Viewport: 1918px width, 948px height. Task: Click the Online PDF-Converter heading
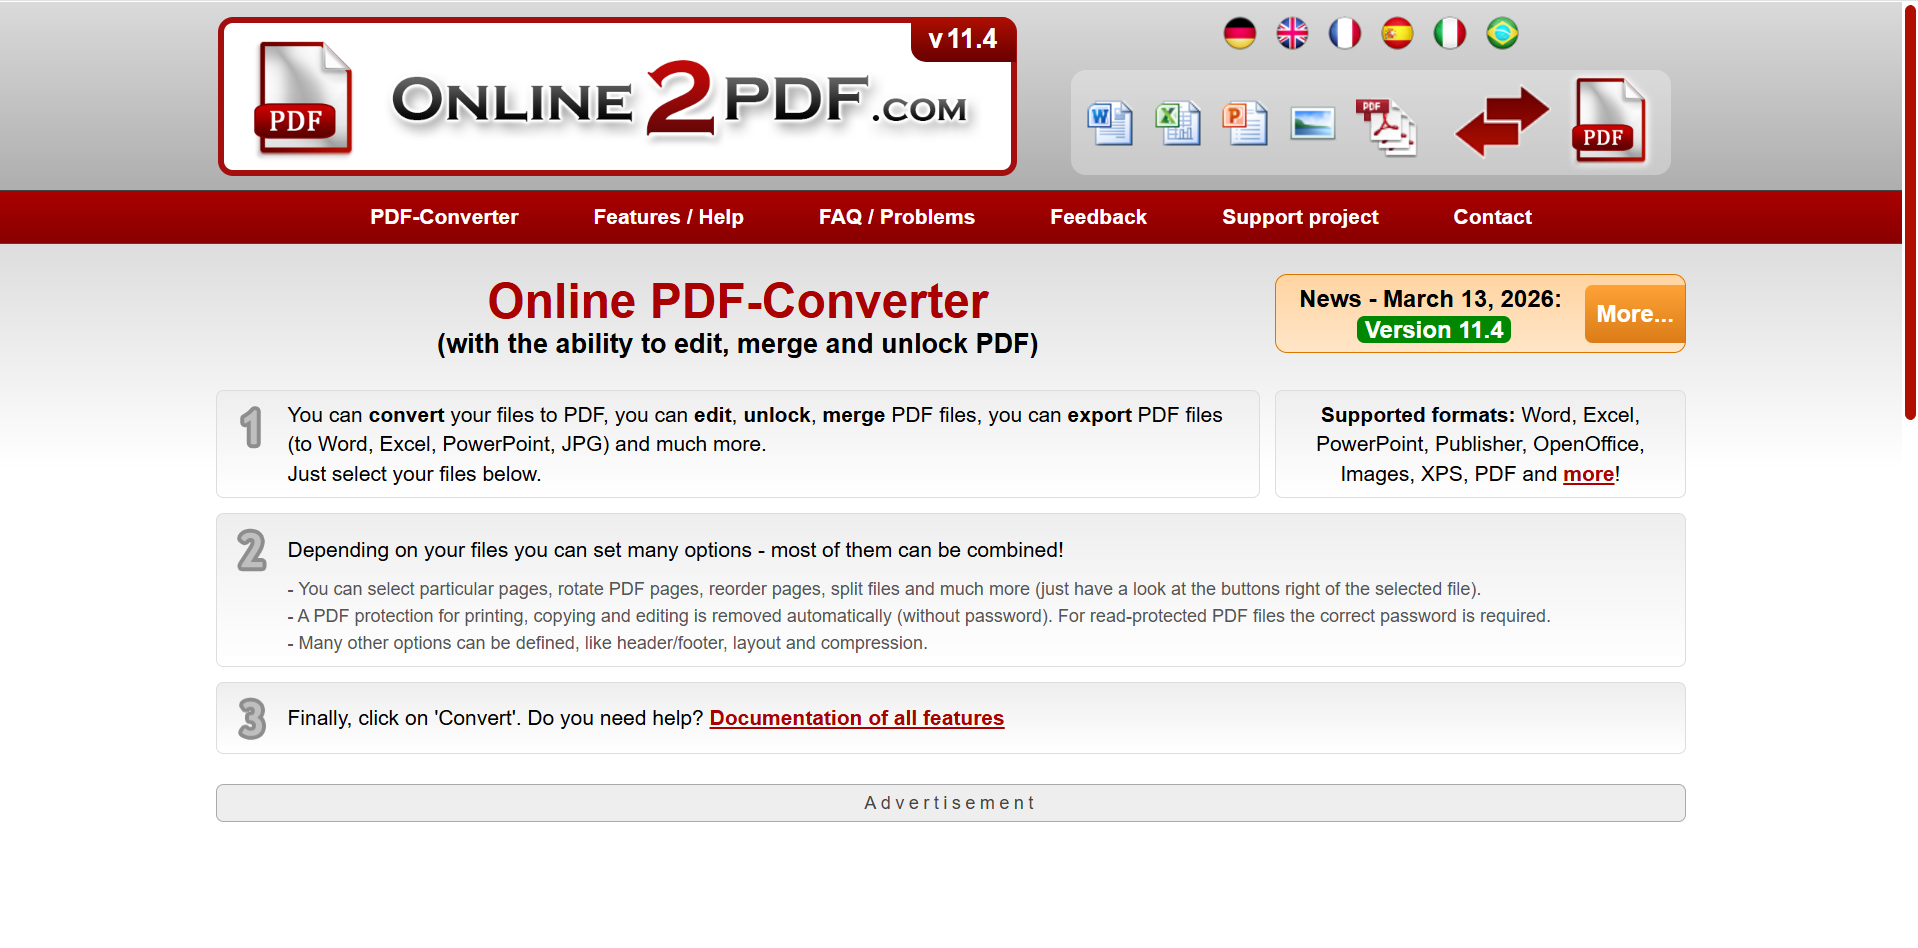(738, 301)
